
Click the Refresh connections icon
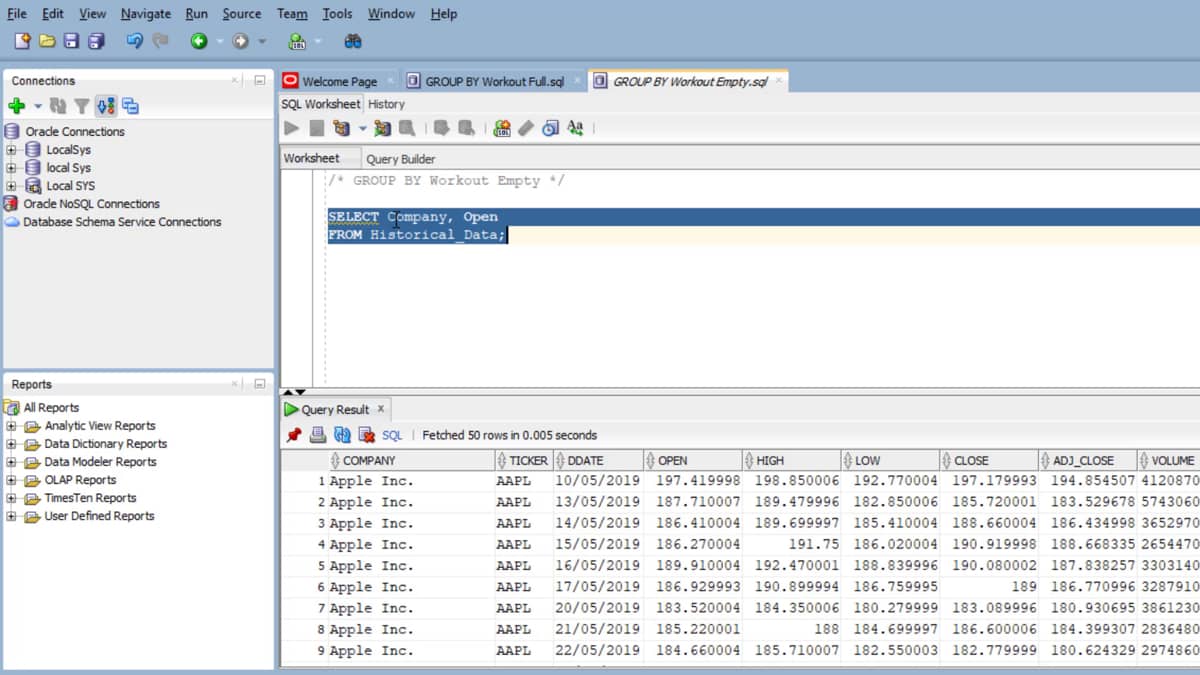[x=58, y=106]
